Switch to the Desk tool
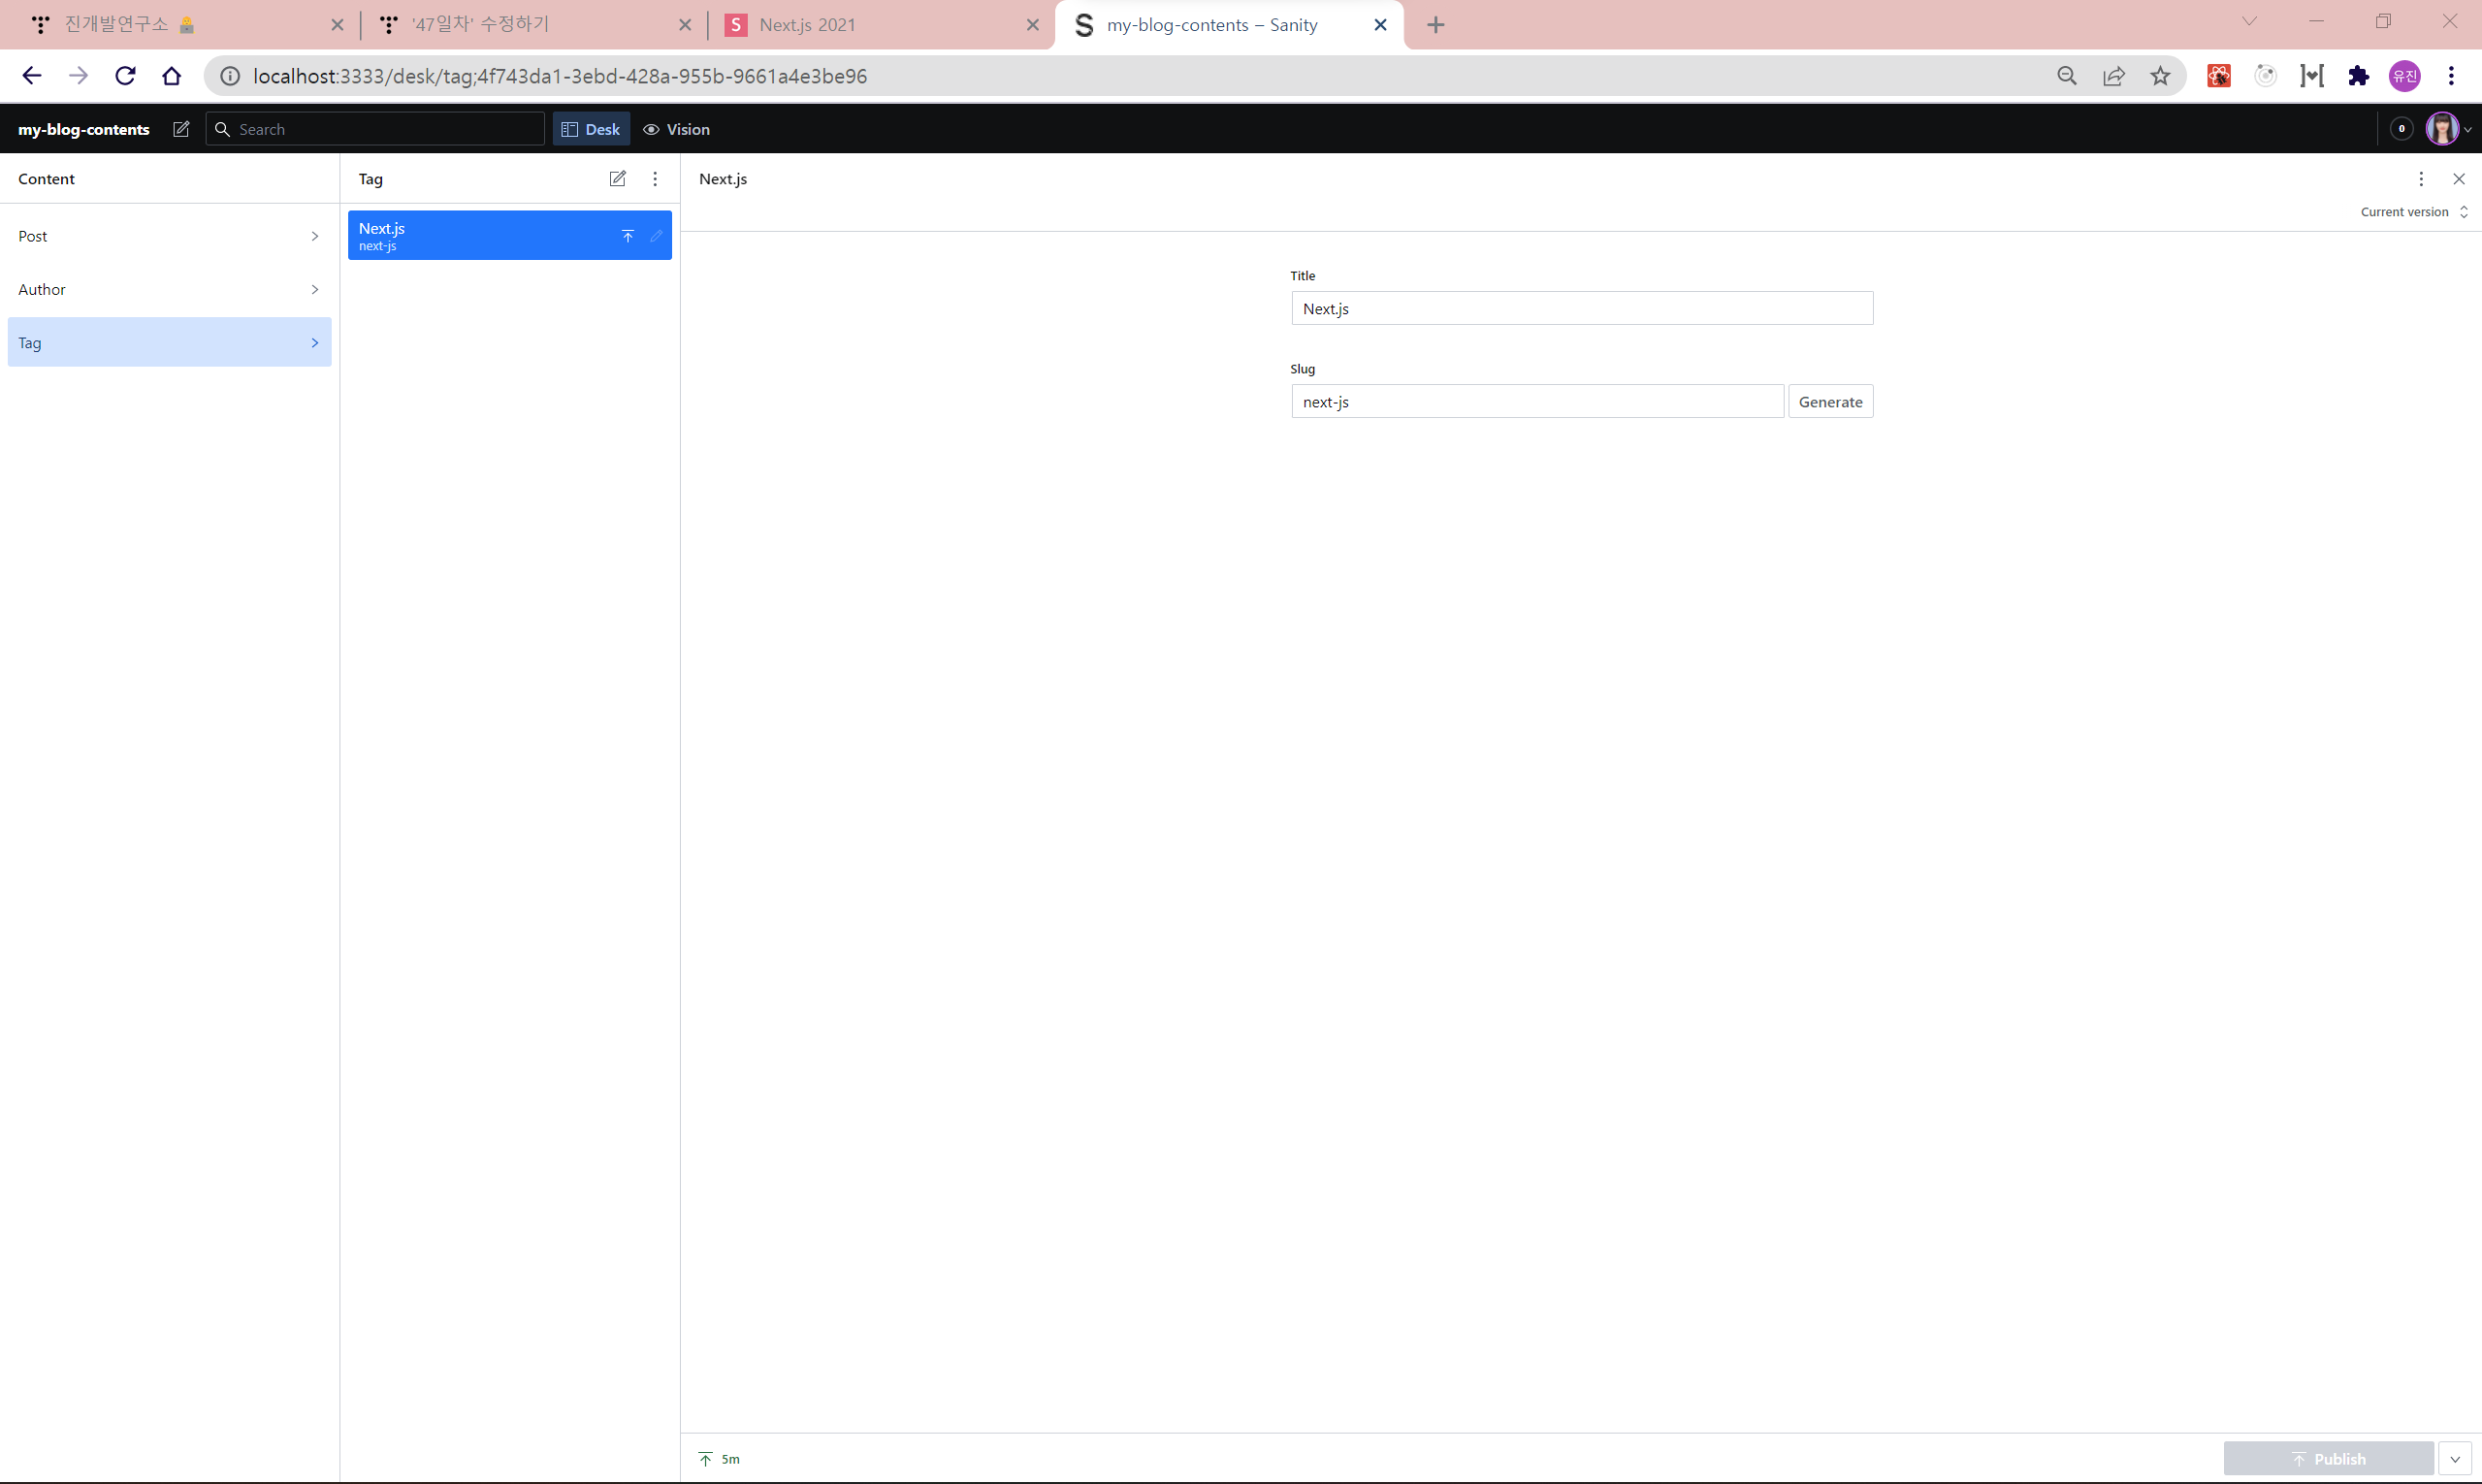This screenshot has width=2482, height=1484. pyautogui.click(x=591, y=129)
